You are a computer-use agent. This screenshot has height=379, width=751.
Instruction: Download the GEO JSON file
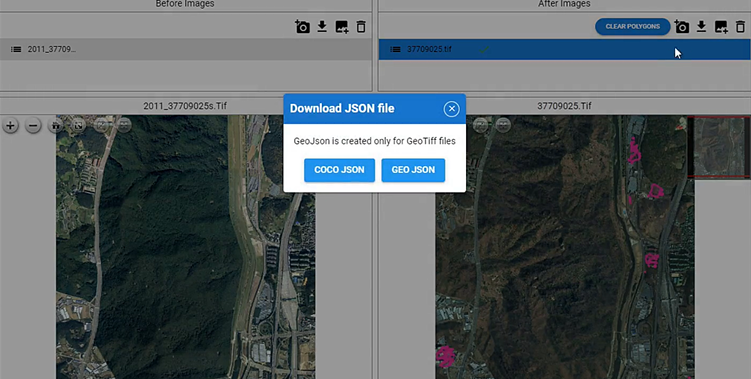413,170
